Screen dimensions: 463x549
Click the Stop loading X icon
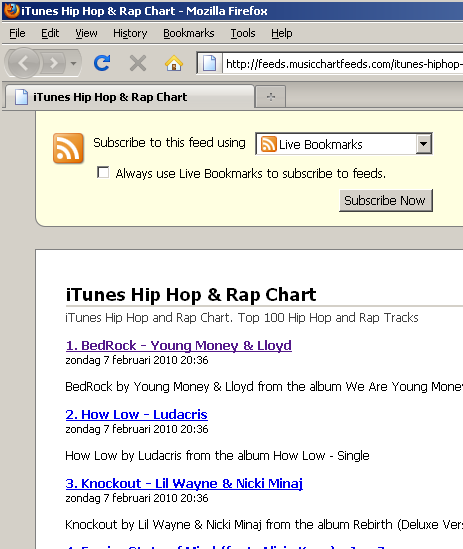(138, 63)
